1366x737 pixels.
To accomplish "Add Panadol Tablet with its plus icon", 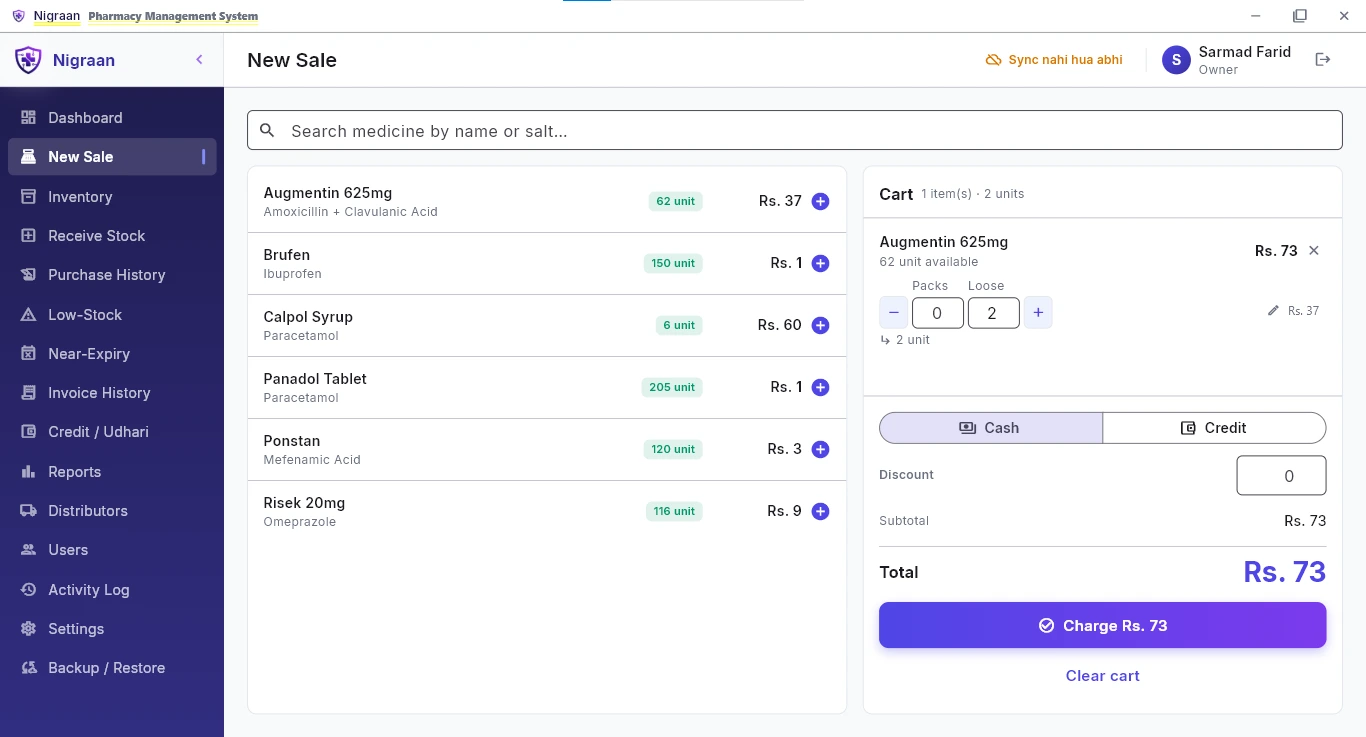I will point(821,388).
